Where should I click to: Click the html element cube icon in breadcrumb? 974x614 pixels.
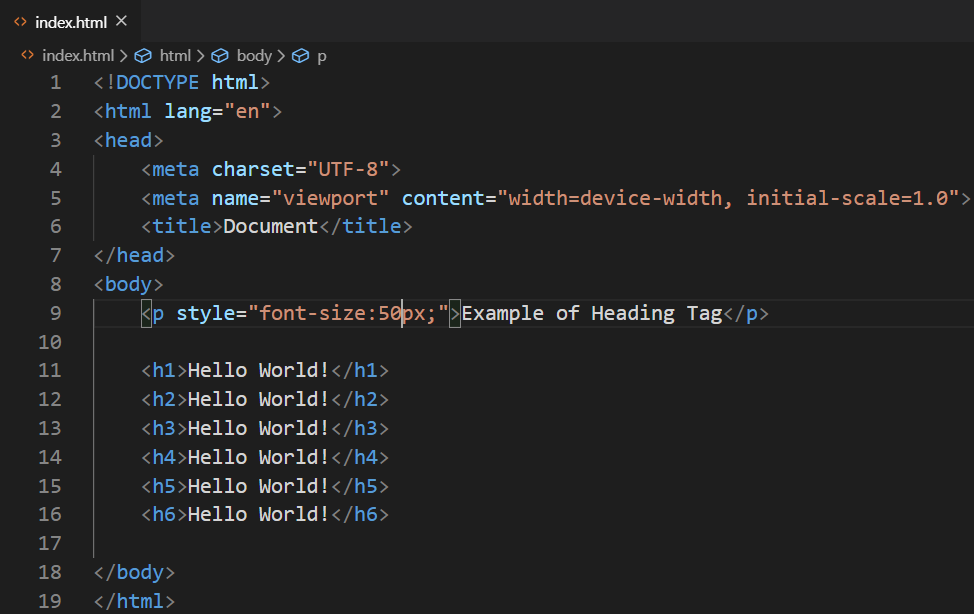[x=143, y=56]
